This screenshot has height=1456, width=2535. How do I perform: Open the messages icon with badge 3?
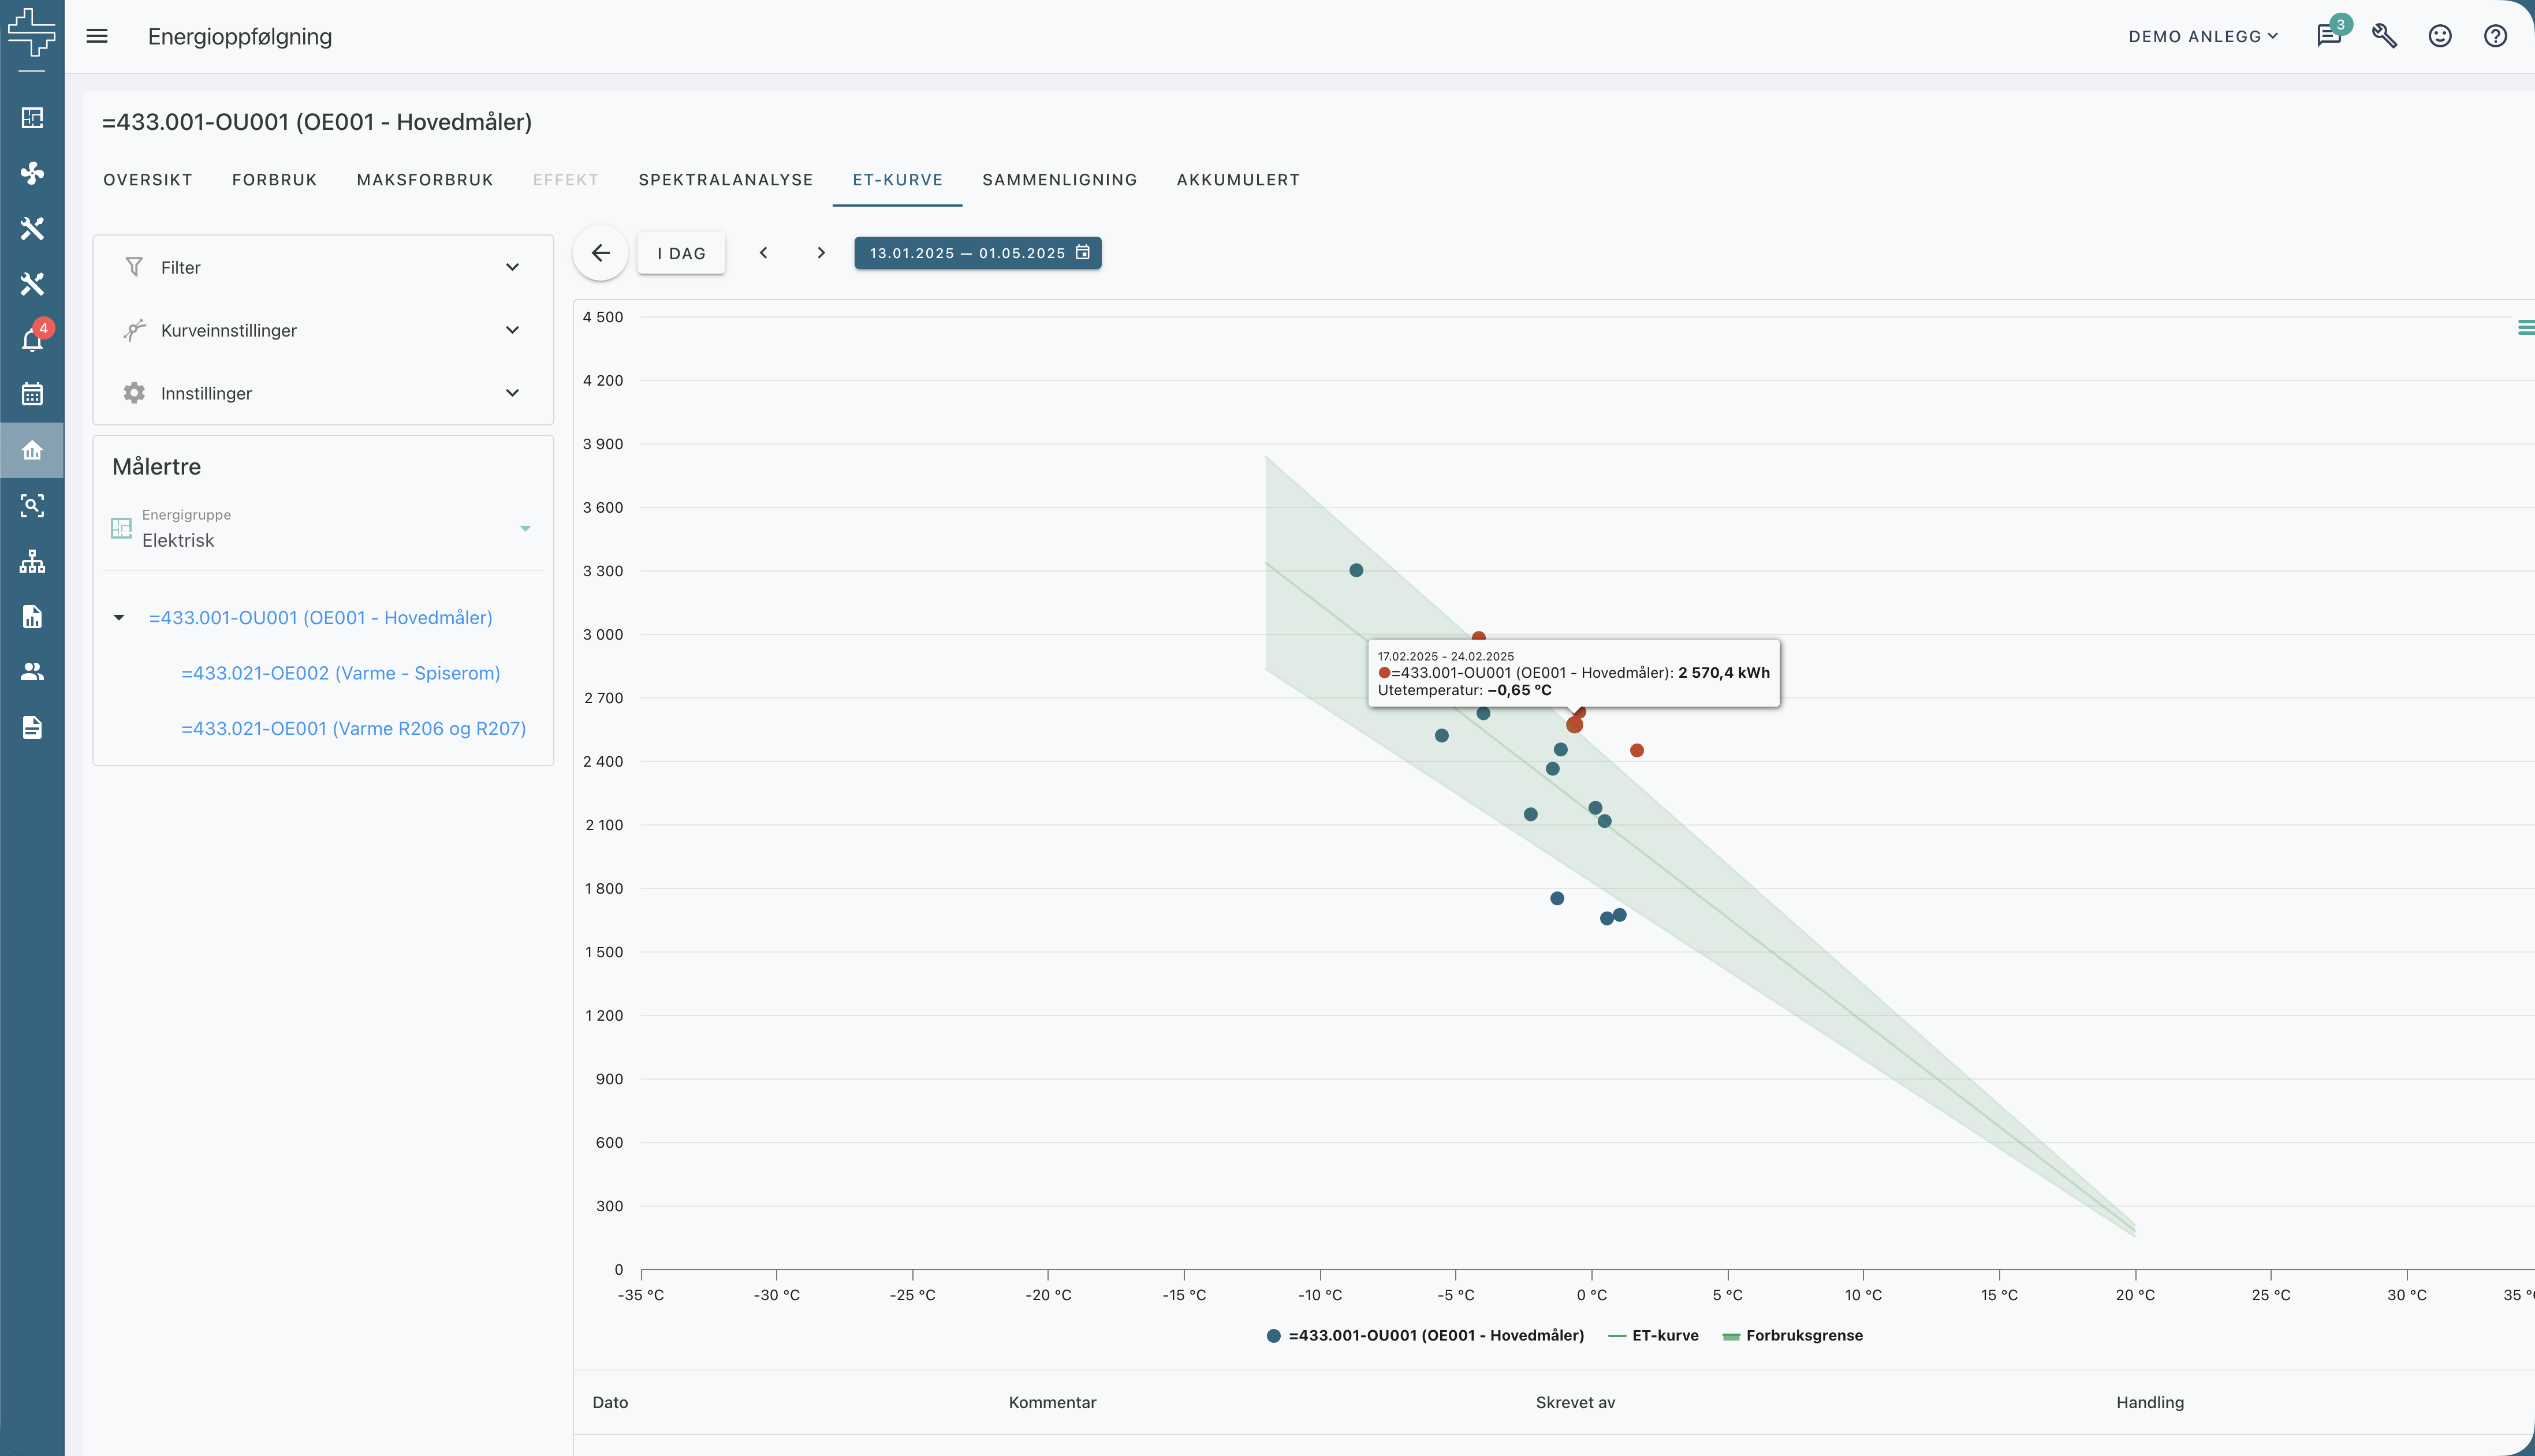[2328, 36]
